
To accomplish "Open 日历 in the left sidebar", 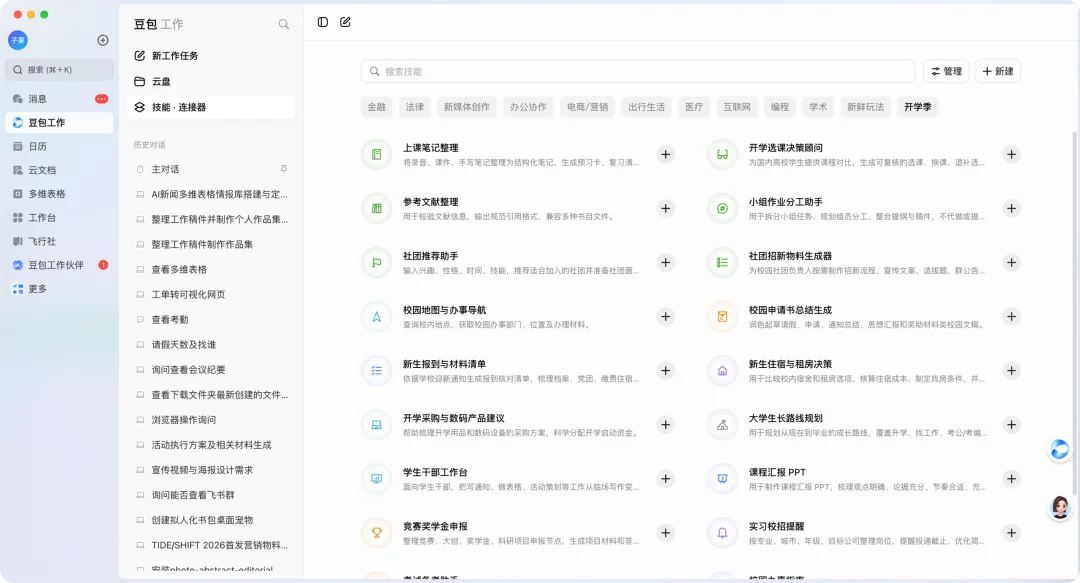I will point(60,146).
